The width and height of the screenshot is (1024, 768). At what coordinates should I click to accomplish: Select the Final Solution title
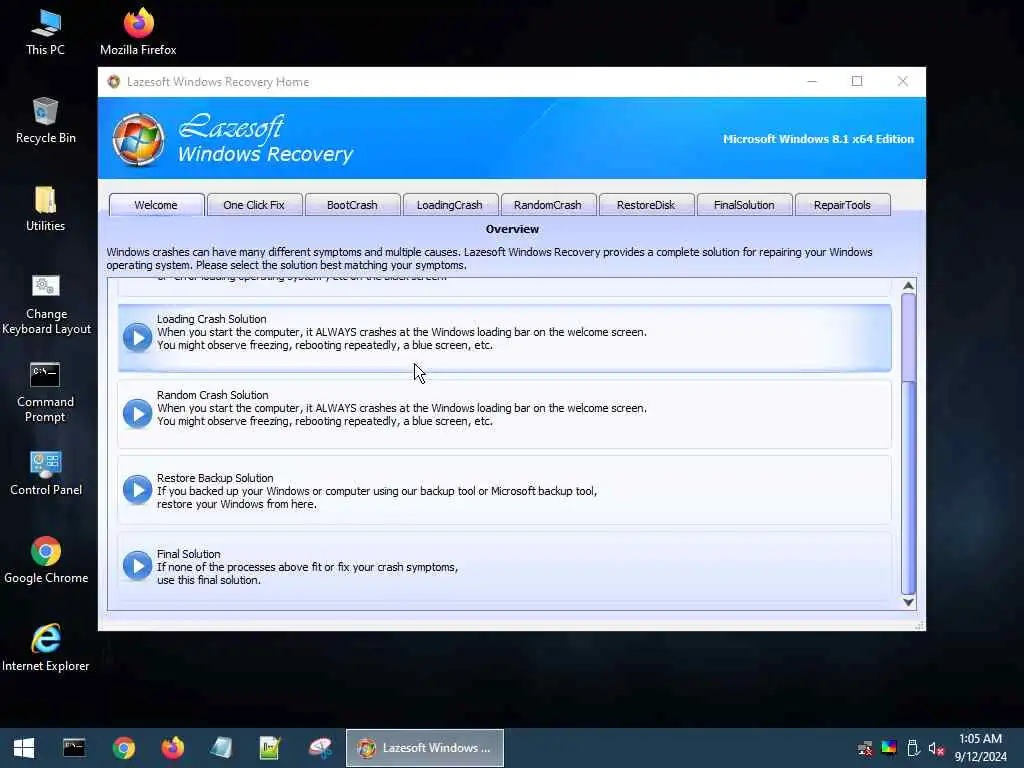pos(188,554)
